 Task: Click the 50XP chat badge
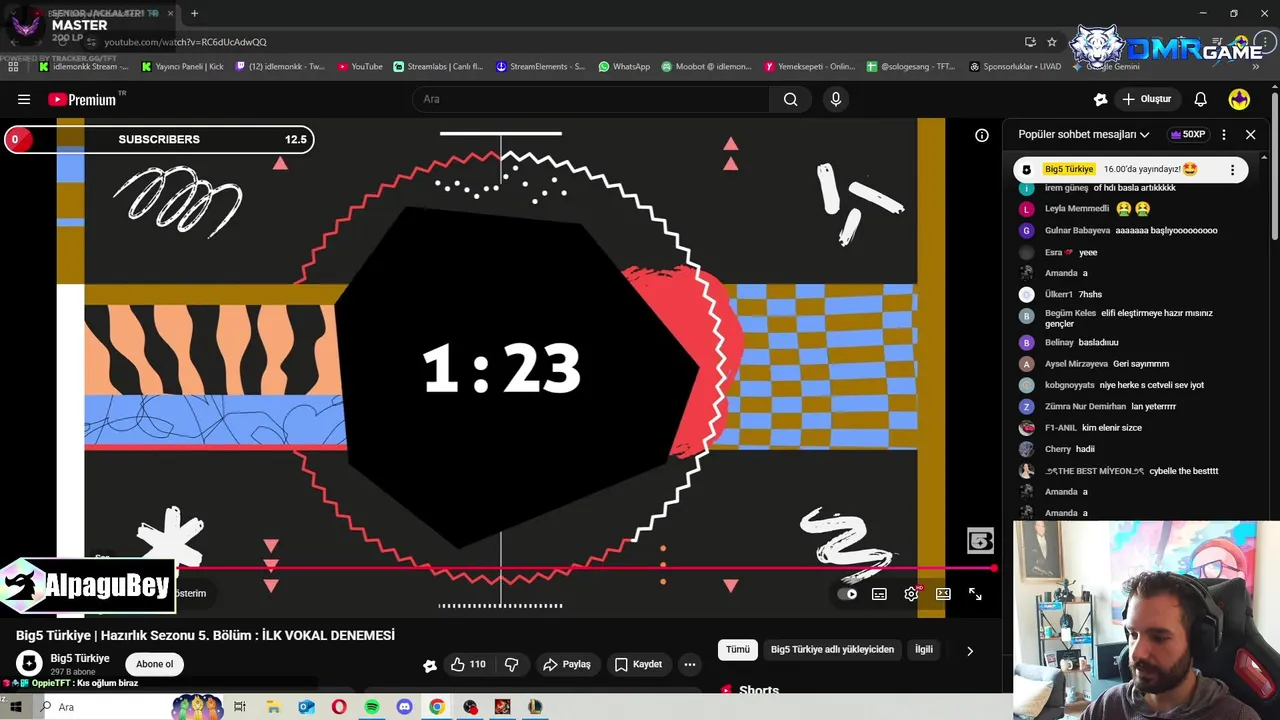tap(1187, 134)
